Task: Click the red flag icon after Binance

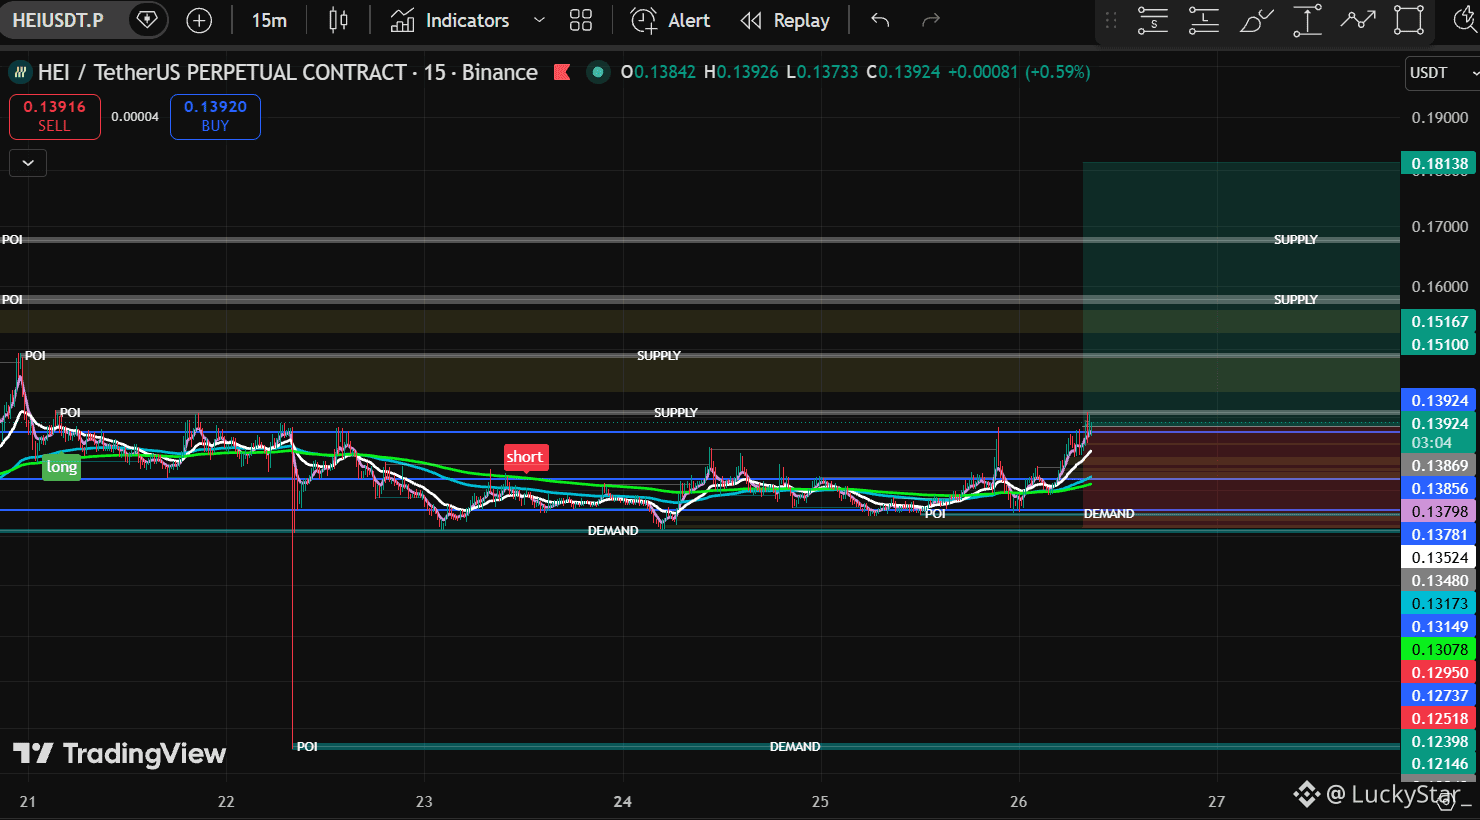Action: point(562,72)
